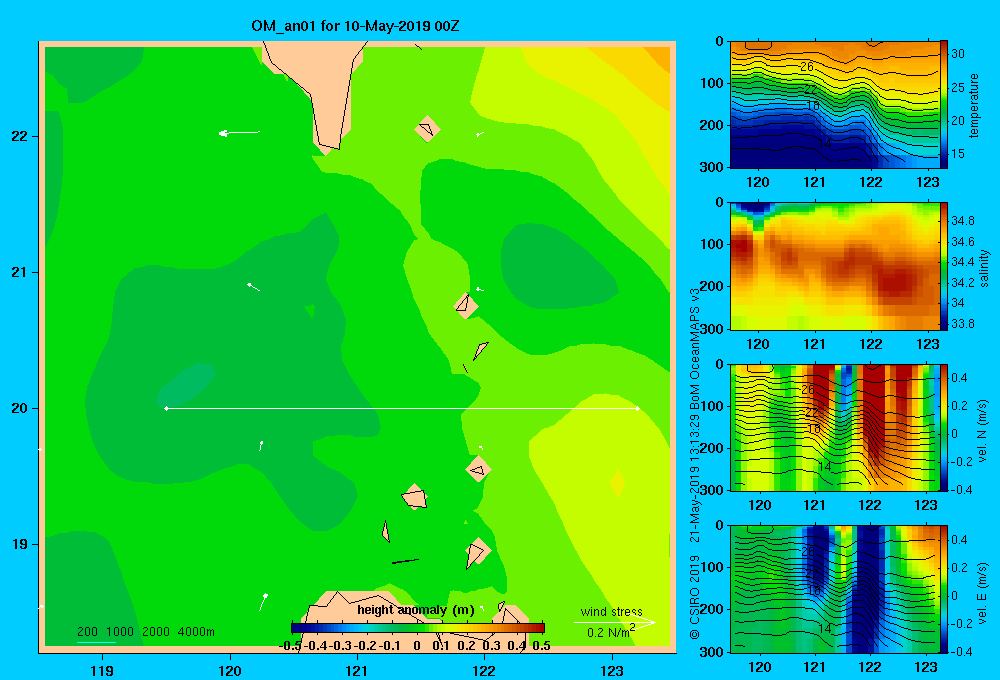
Task: Click longitude label 123 on main map axis
Action: tap(612, 670)
